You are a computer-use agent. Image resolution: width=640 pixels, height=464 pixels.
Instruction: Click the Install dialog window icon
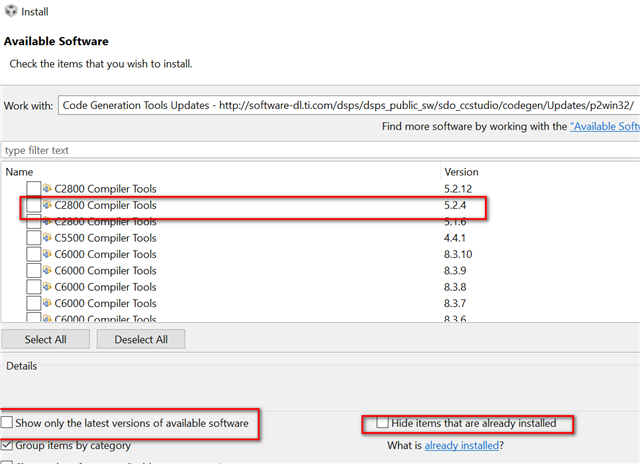pyautogui.click(x=10, y=11)
